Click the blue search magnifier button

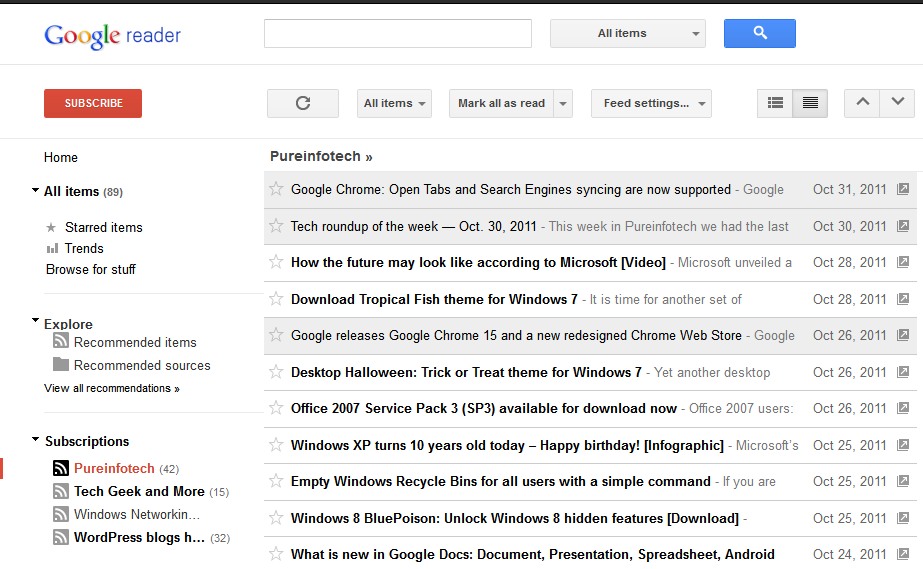point(759,34)
